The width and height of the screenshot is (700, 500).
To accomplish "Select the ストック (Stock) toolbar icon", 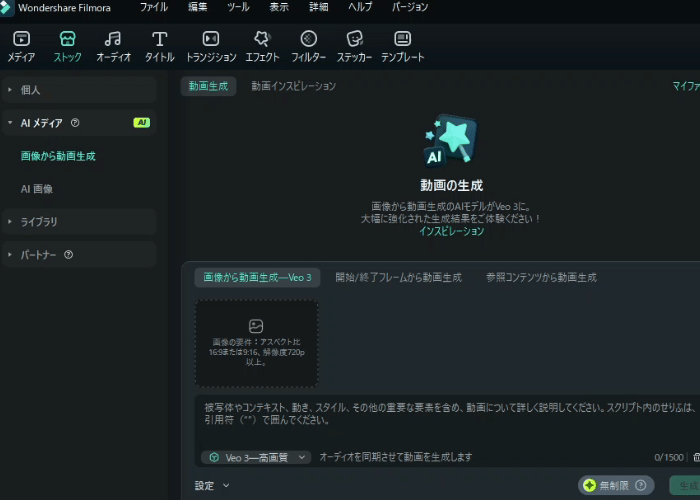I will (x=67, y=39).
